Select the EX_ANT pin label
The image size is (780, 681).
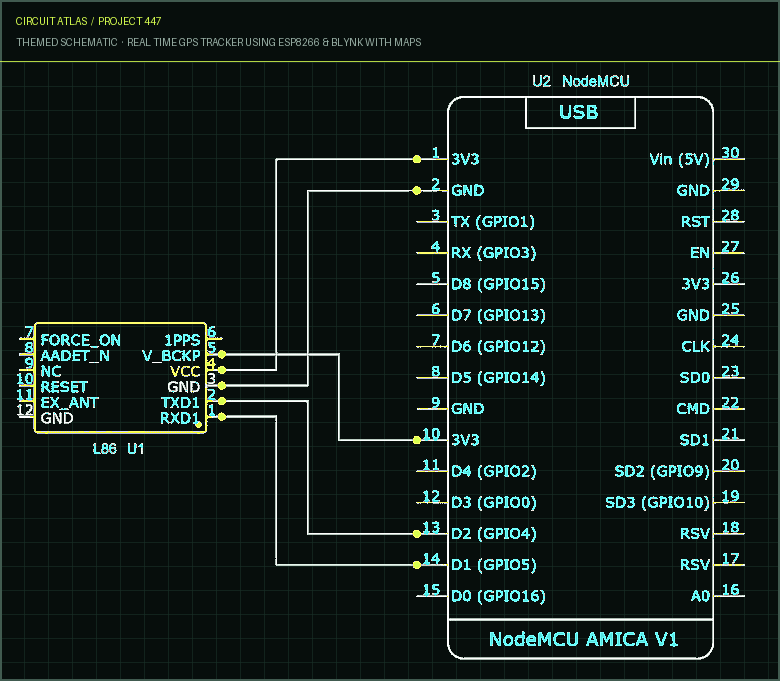70,402
